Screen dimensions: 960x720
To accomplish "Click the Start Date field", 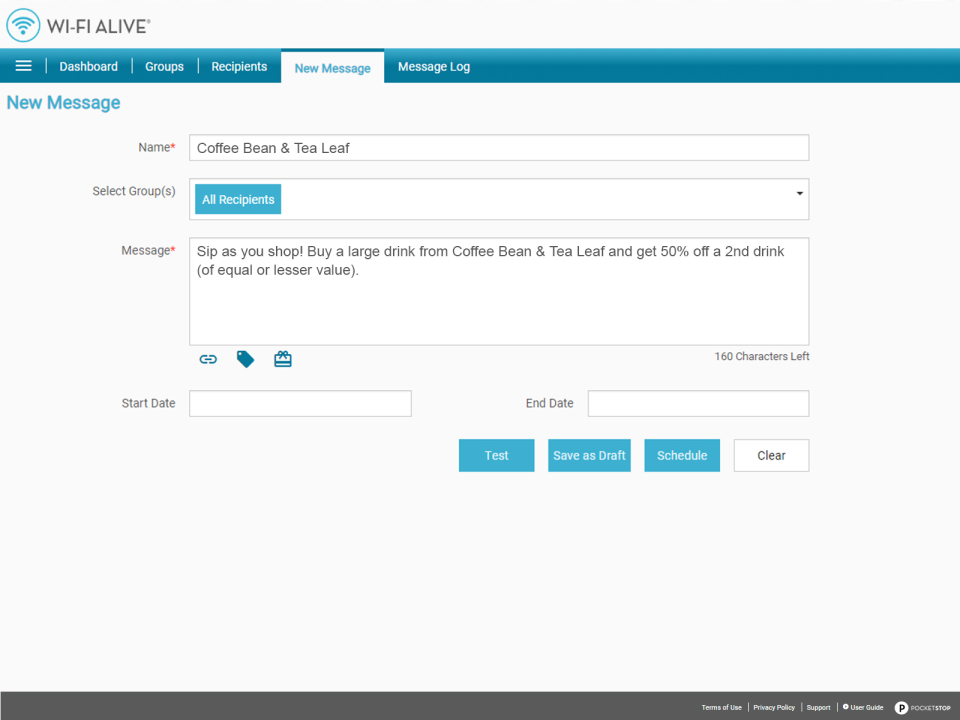I will pyautogui.click(x=300, y=403).
